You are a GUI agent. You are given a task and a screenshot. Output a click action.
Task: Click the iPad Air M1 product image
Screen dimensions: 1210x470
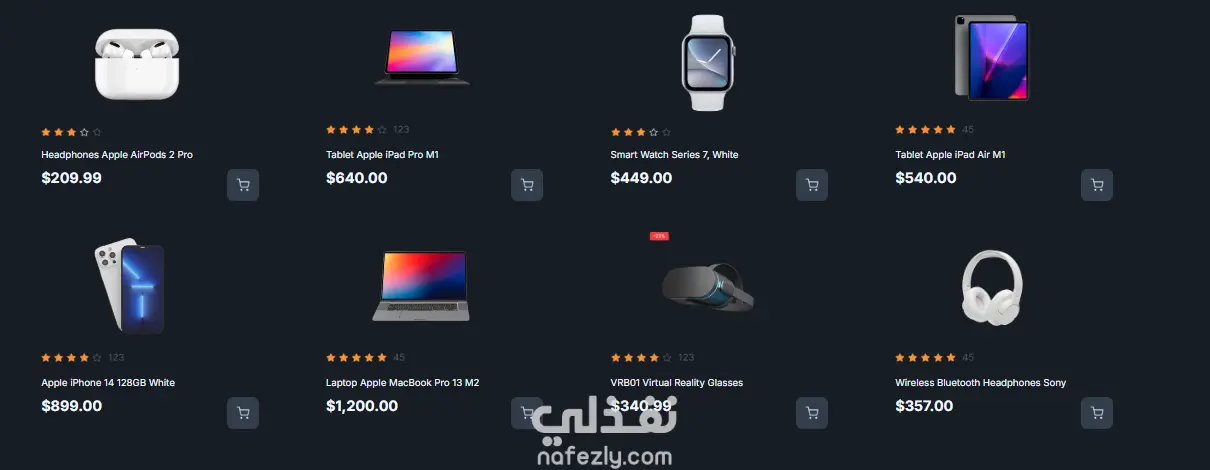(x=991, y=58)
